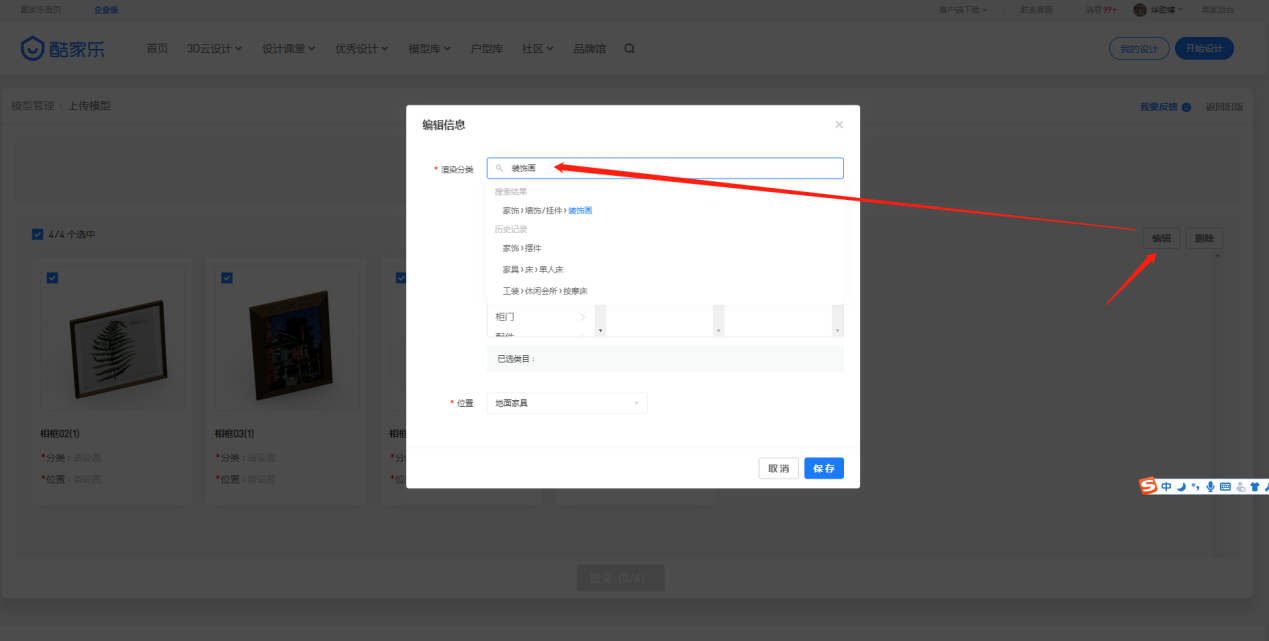Click the microphone icon on Sogou toolbar
Viewport: 1269px width, 641px height.
click(x=1210, y=486)
